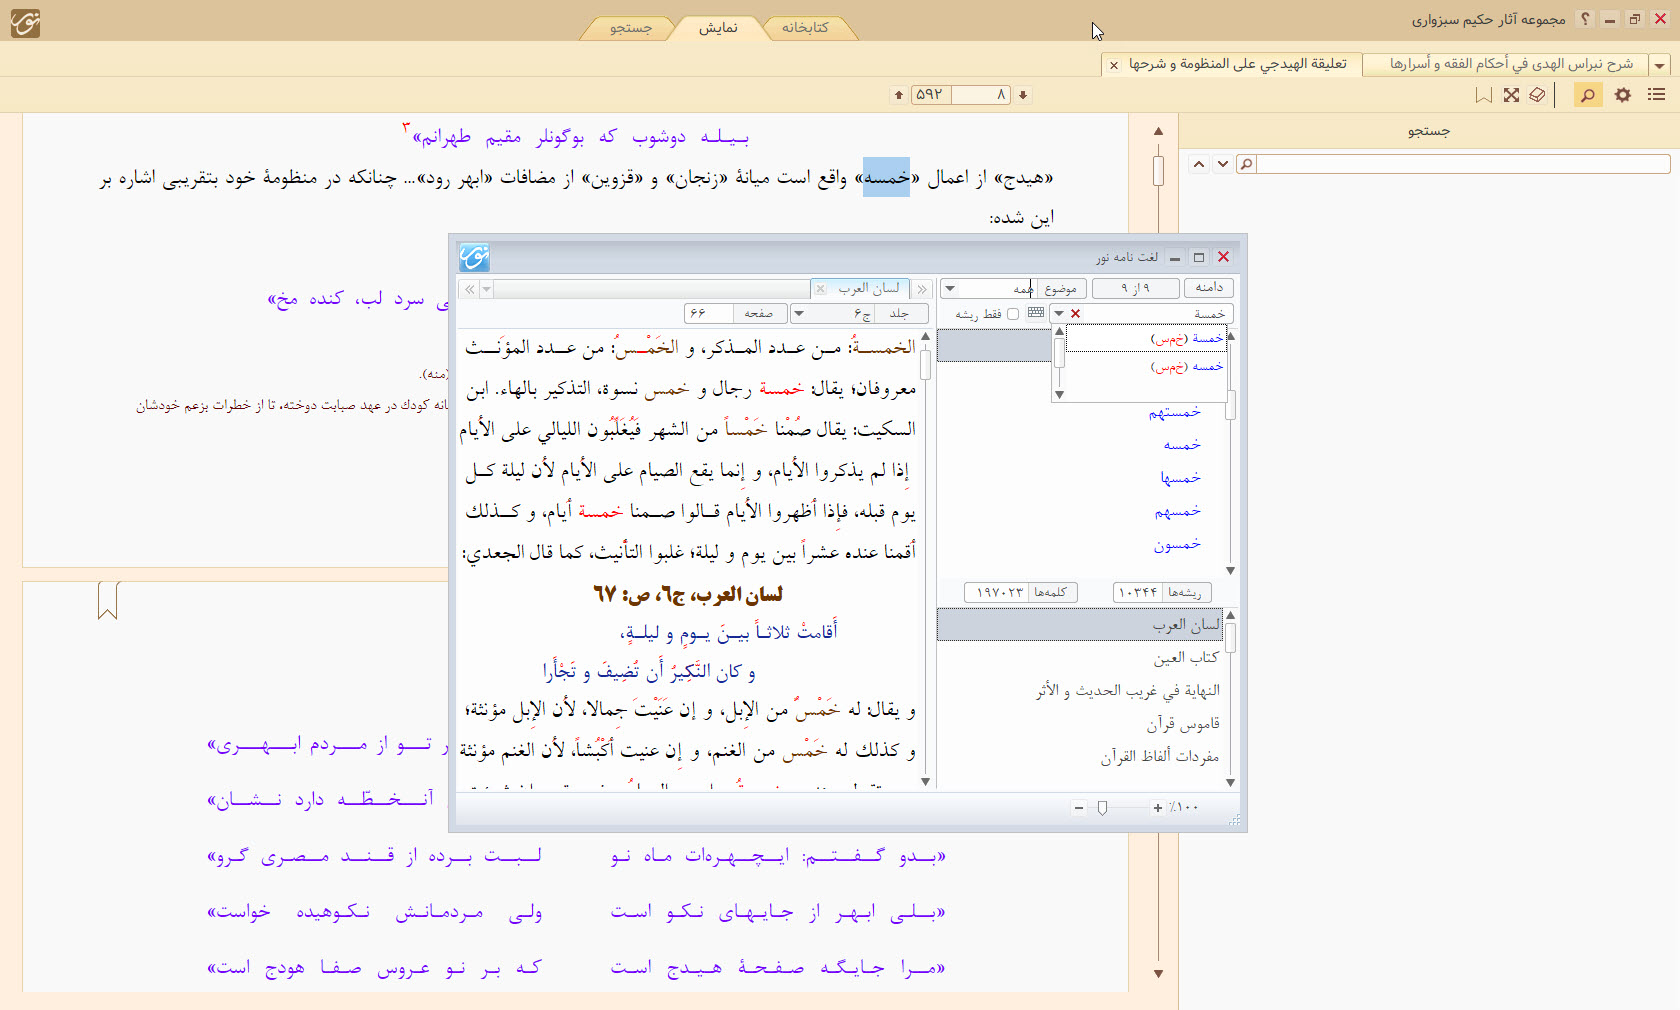Select the لسان العرب source in list
Screen dimensions: 1680x1010
click(x=1080, y=625)
